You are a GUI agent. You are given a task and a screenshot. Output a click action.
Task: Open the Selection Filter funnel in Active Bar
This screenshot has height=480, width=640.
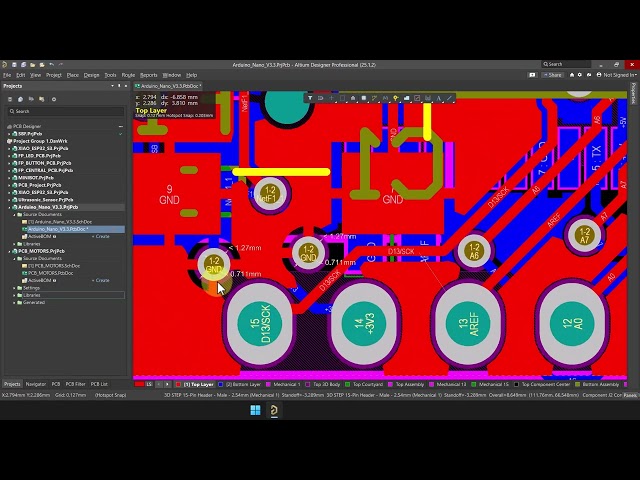click(310, 98)
